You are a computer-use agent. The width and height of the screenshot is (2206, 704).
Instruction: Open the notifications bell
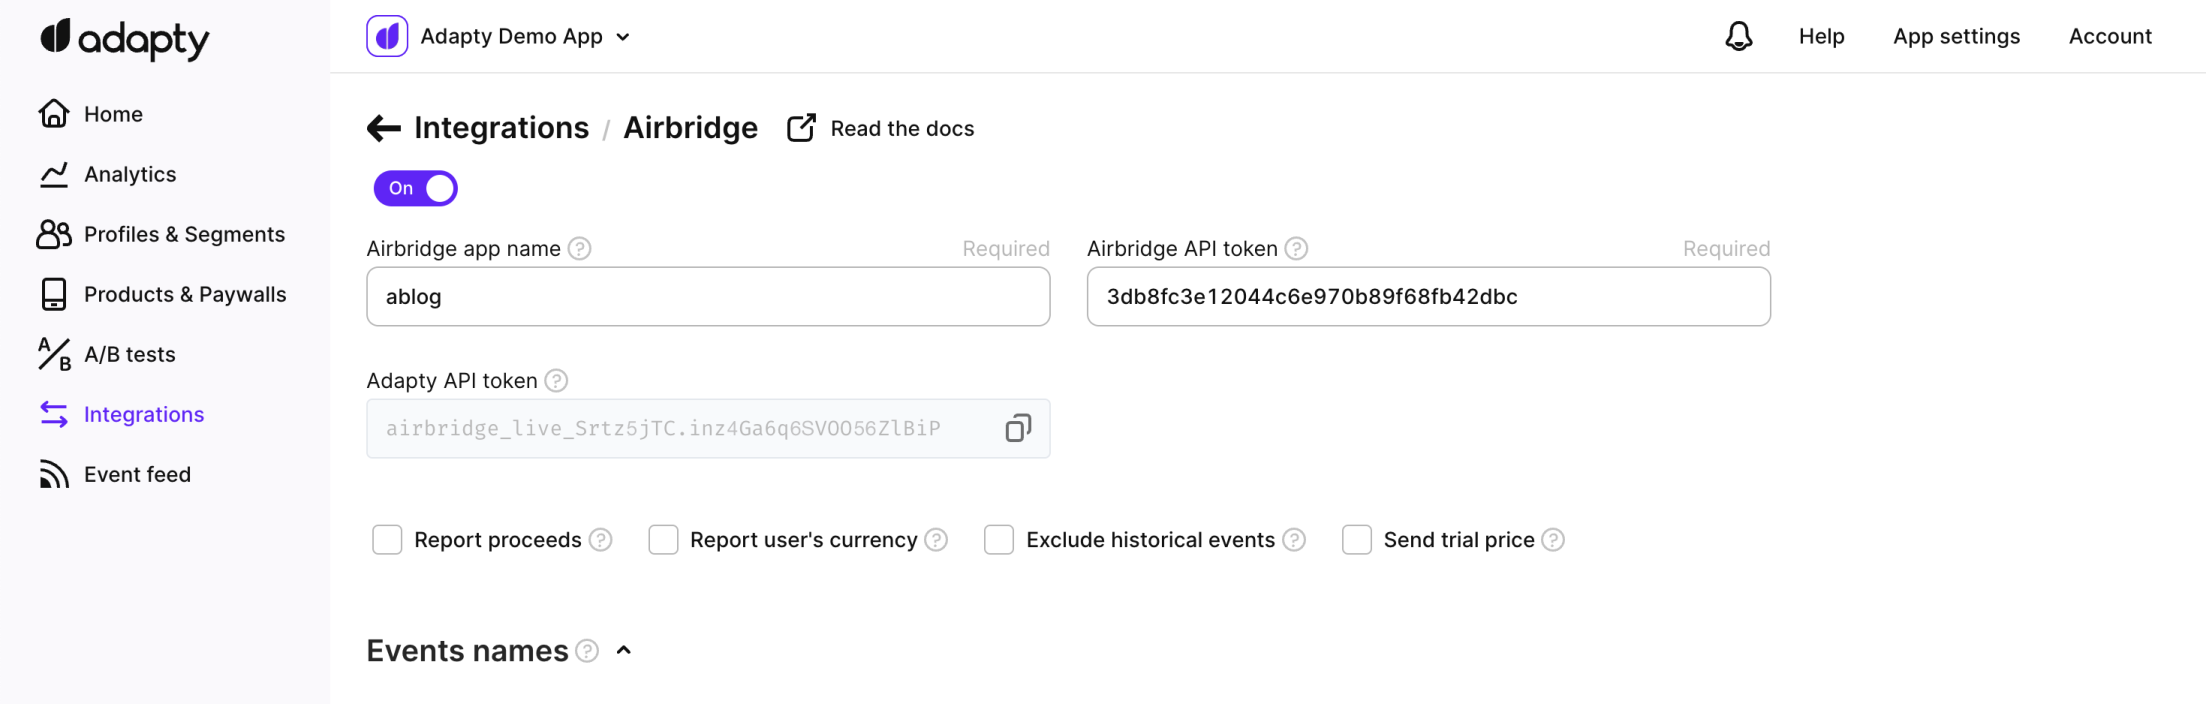tap(1739, 36)
